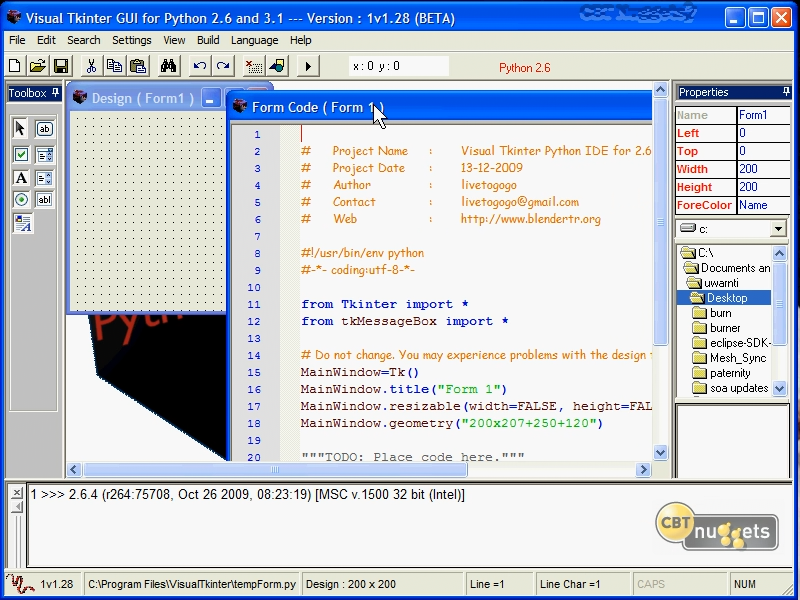800x600 pixels.
Task: Cut the selection with the scissors icon
Action: pos(91,66)
